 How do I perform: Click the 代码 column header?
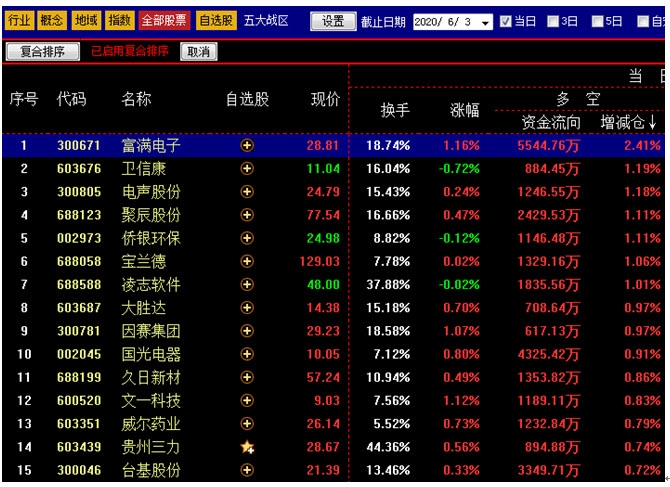[x=71, y=99]
